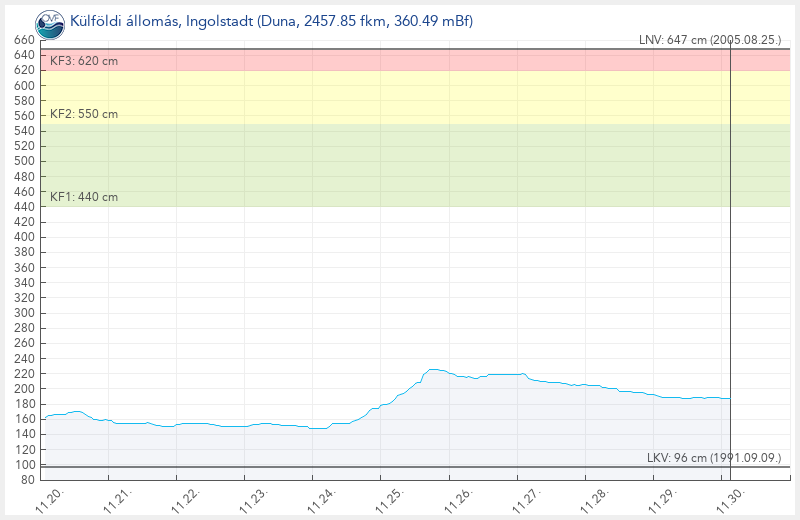Click the red KF3 alert band

[x=400, y=60]
